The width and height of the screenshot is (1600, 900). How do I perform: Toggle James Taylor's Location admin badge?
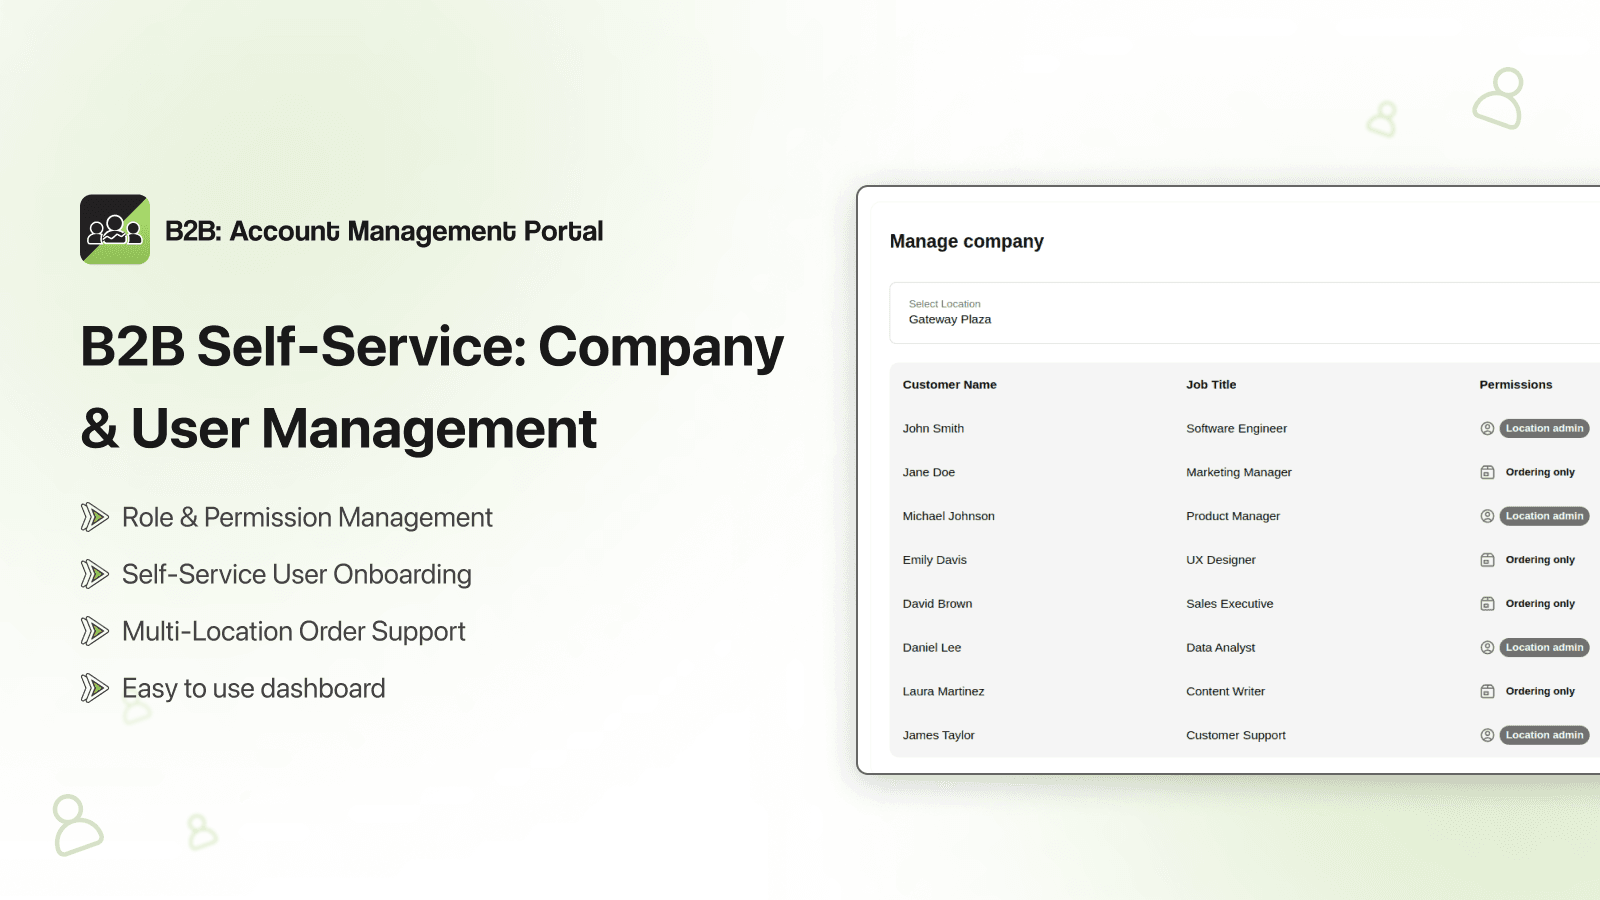(x=1545, y=735)
